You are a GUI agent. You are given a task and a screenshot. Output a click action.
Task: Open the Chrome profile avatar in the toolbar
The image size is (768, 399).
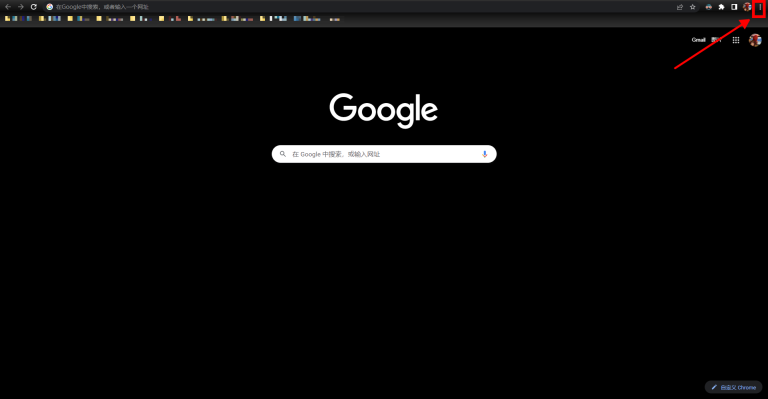747,7
